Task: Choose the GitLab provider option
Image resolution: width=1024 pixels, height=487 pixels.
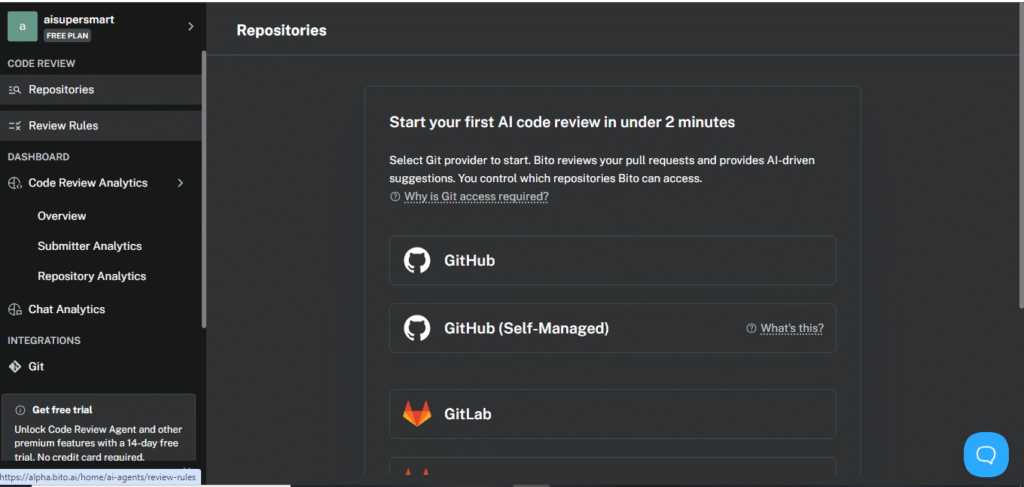Action: pyautogui.click(x=613, y=414)
